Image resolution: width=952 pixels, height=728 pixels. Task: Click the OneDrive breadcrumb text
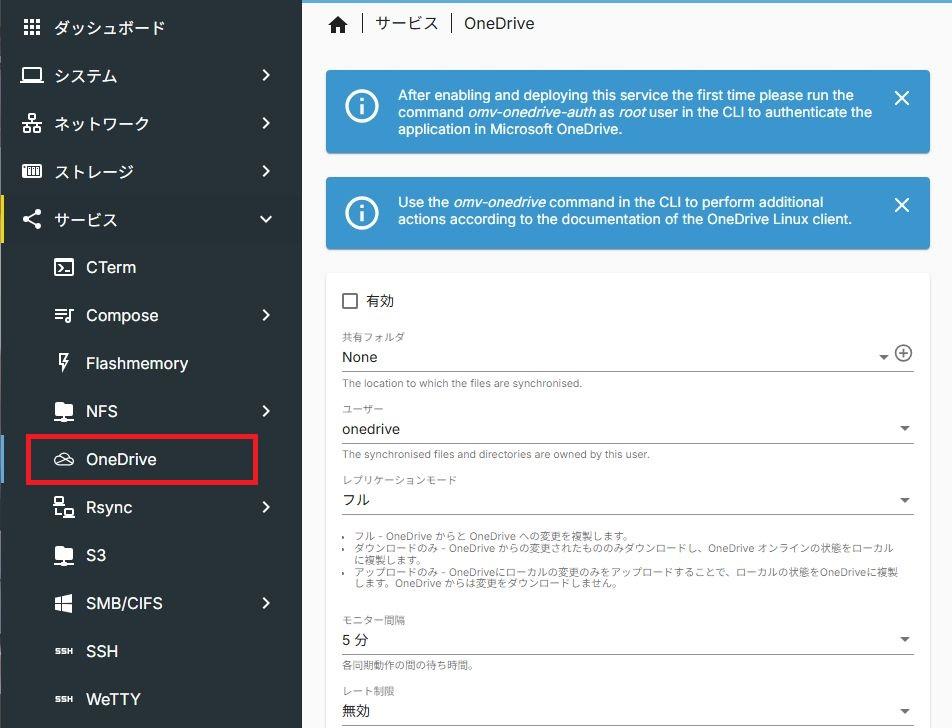tap(499, 23)
